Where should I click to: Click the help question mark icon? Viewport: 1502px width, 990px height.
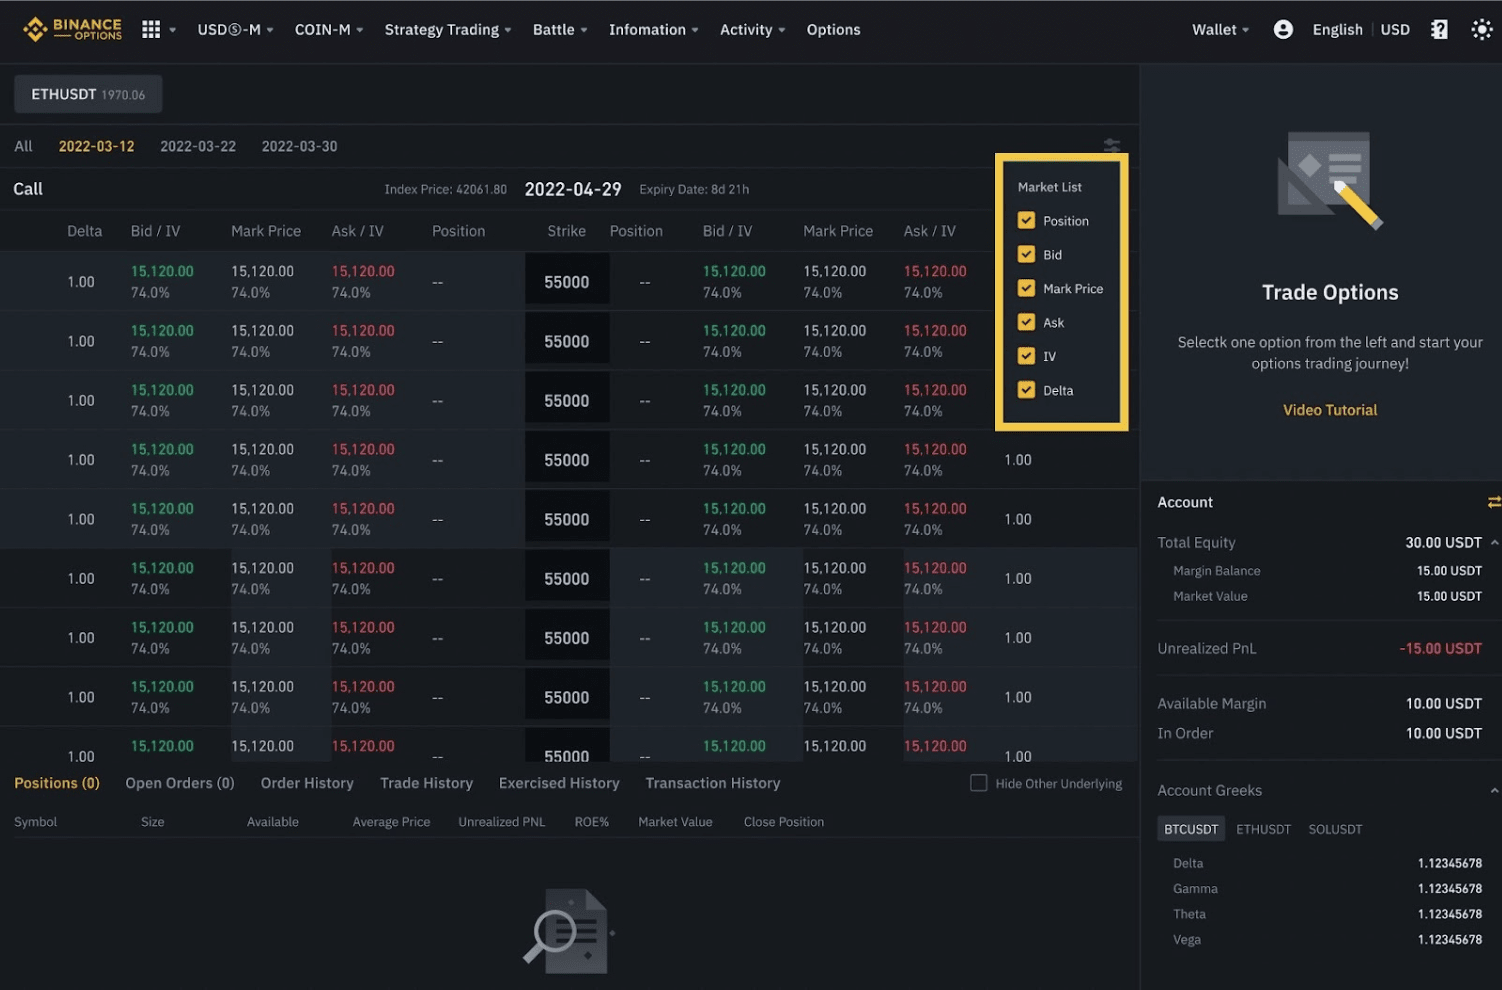[1439, 30]
